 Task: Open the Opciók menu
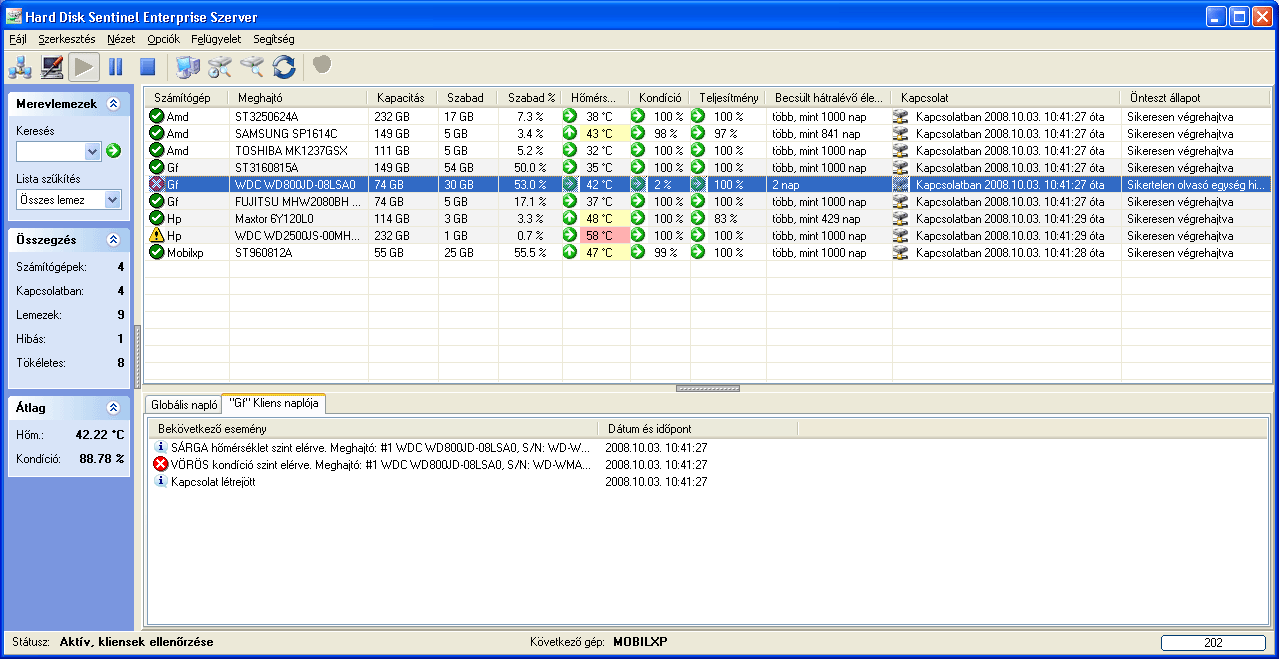[163, 39]
